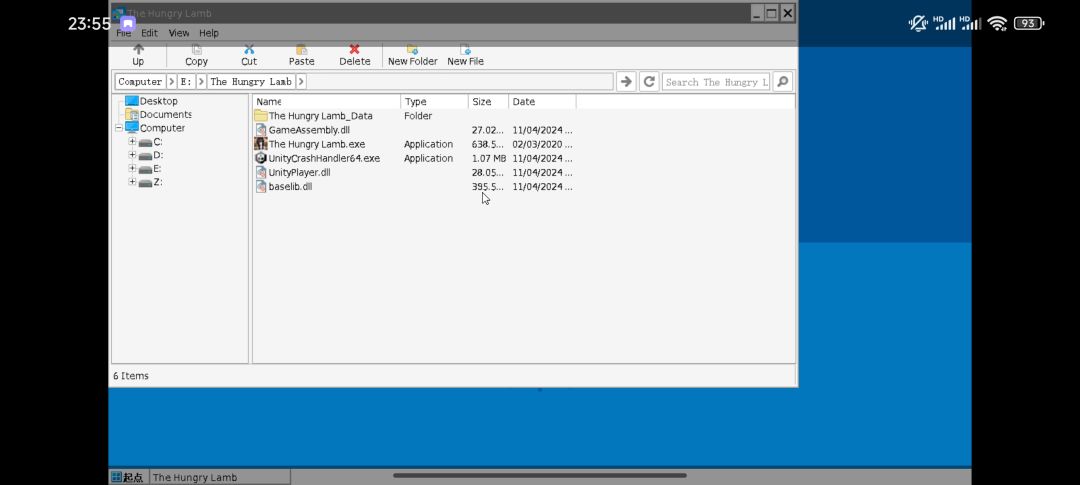Click the Copy toolbar icon

point(196,50)
